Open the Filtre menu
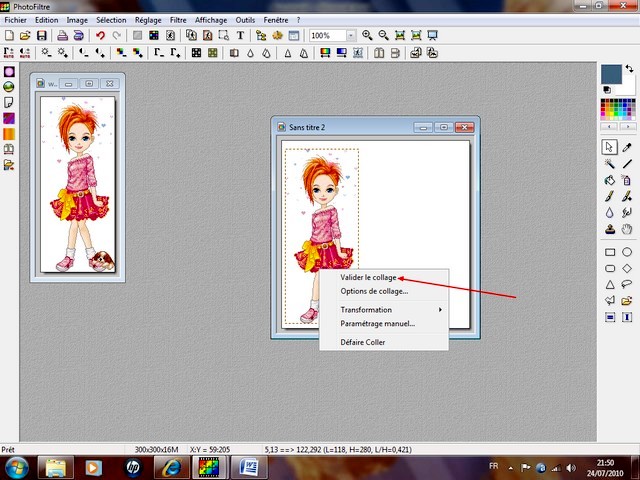This screenshot has width=640, height=480. [178, 20]
